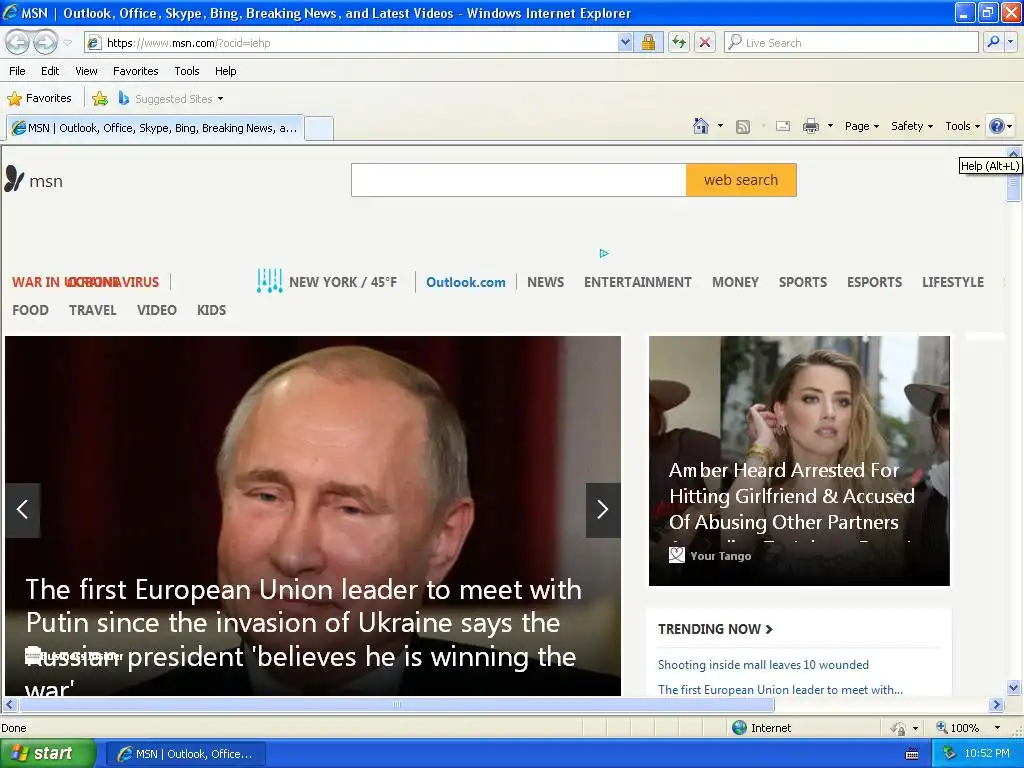Open the File menu
Screen dimensions: 1024x768
click(x=18, y=71)
